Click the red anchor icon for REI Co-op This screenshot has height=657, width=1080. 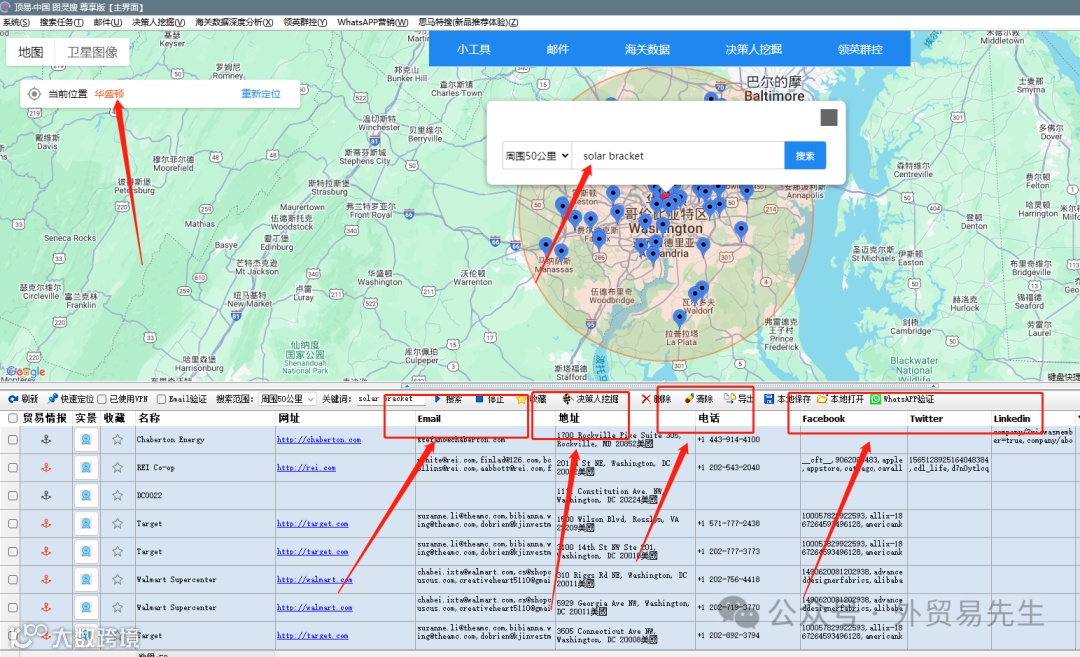click(x=46, y=468)
